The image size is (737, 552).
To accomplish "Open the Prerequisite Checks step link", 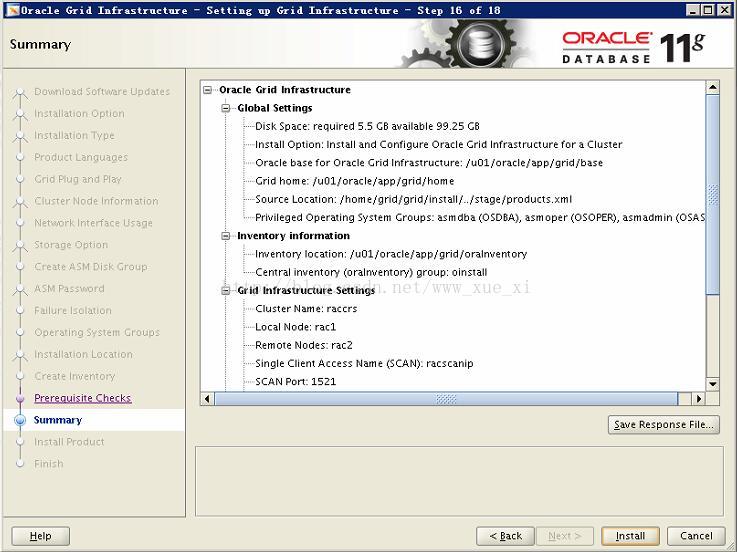I will tap(83, 398).
